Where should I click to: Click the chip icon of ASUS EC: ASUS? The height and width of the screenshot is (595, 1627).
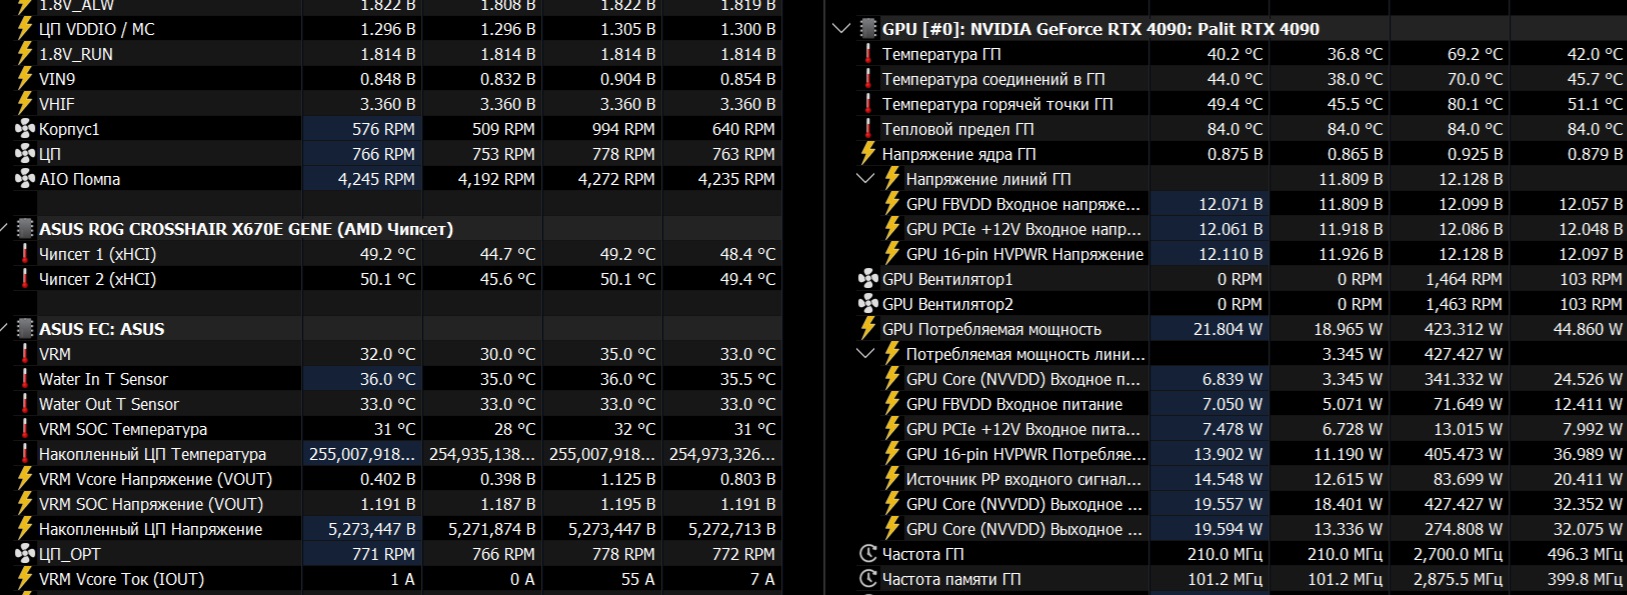(x=25, y=329)
